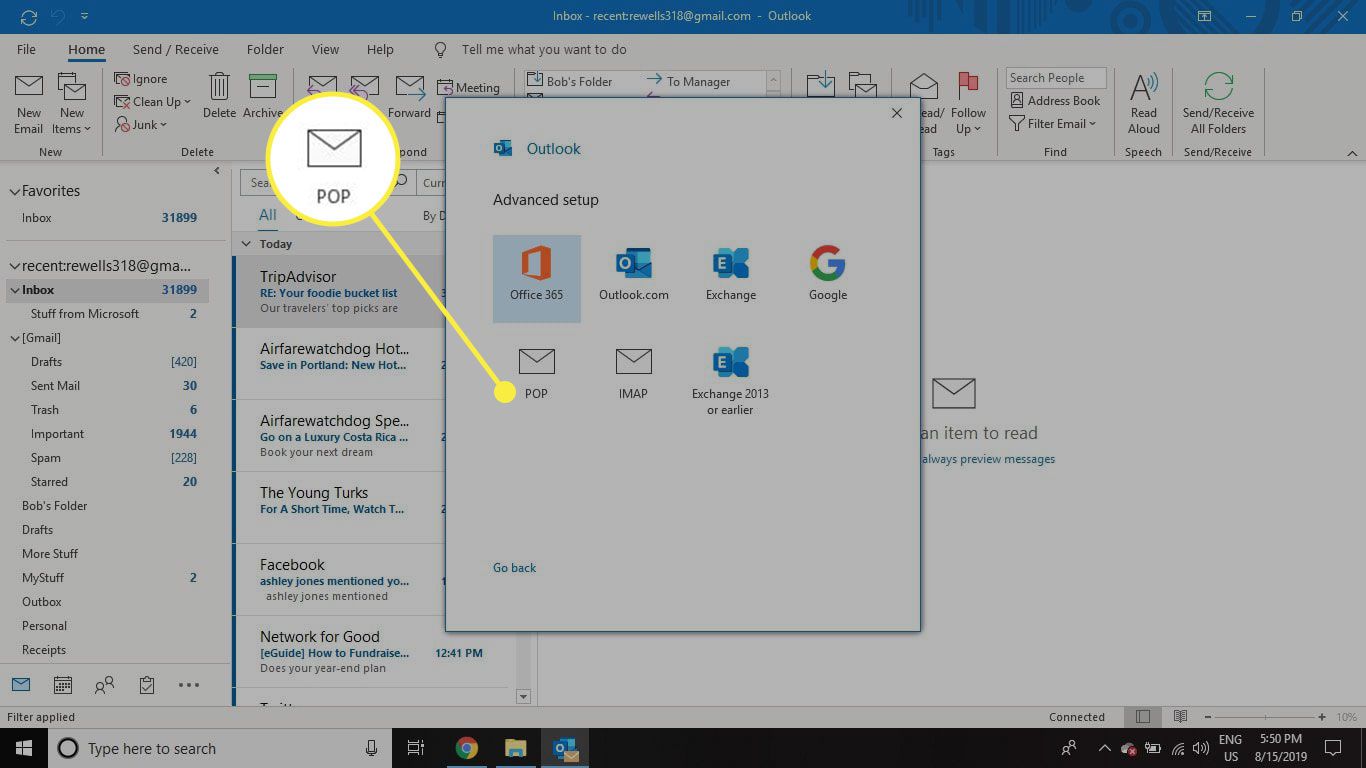1366x768 pixels.
Task: Open the Follow Up flag dropdown
Action: 968,104
